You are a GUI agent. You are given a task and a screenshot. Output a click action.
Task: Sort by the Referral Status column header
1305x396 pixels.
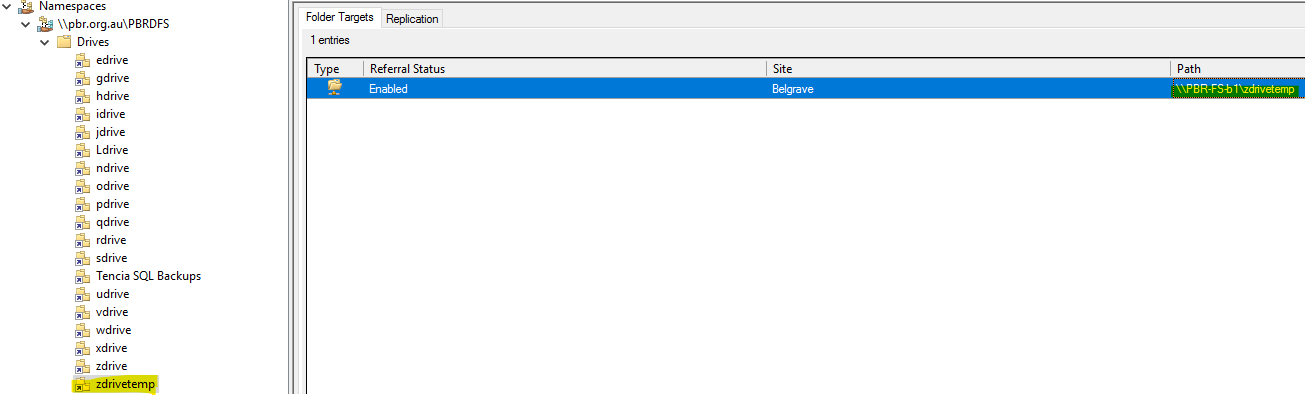coord(565,69)
